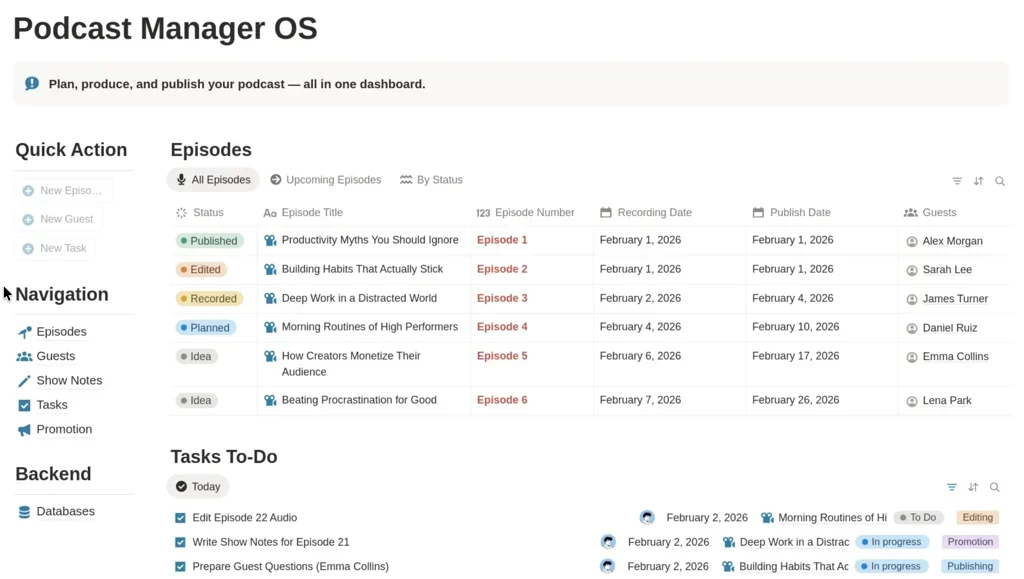Open the In progress status on the Promotion row

pos(891,542)
